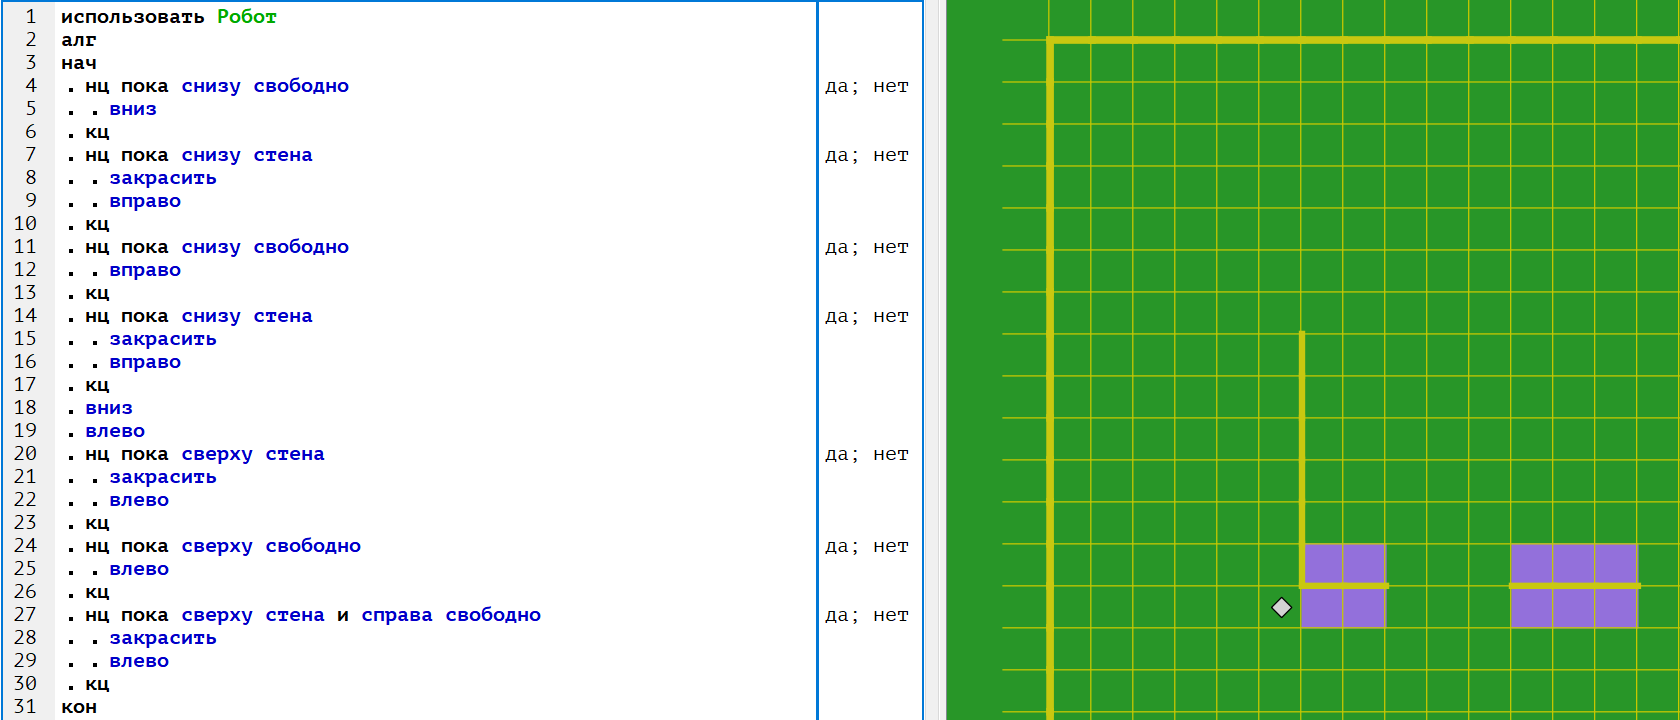Image resolution: width=1680 pixels, height=720 pixels.
Task: Click the влево command on line 19
Action: (x=115, y=431)
